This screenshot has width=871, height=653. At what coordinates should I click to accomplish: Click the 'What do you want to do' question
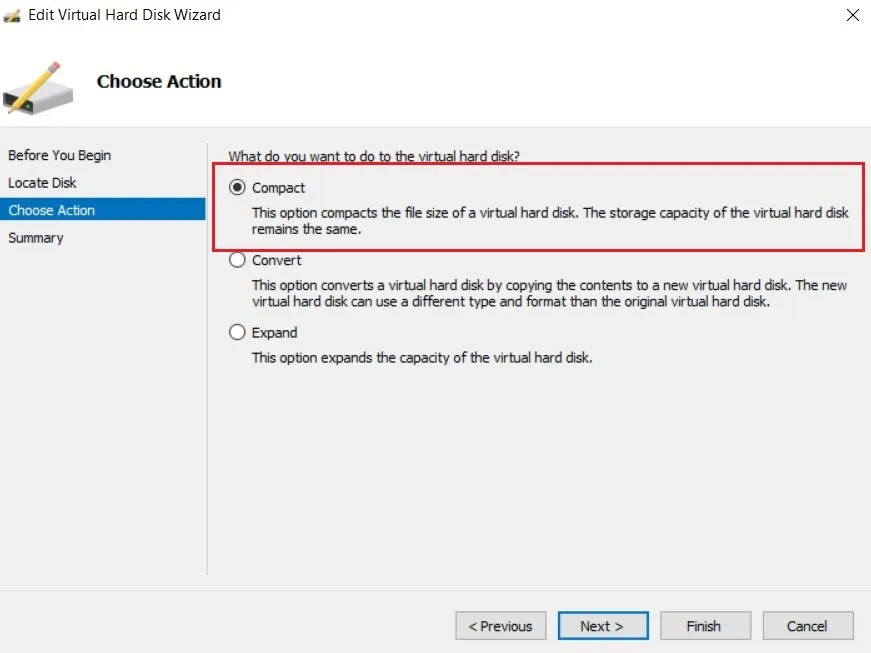click(x=374, y=156)
